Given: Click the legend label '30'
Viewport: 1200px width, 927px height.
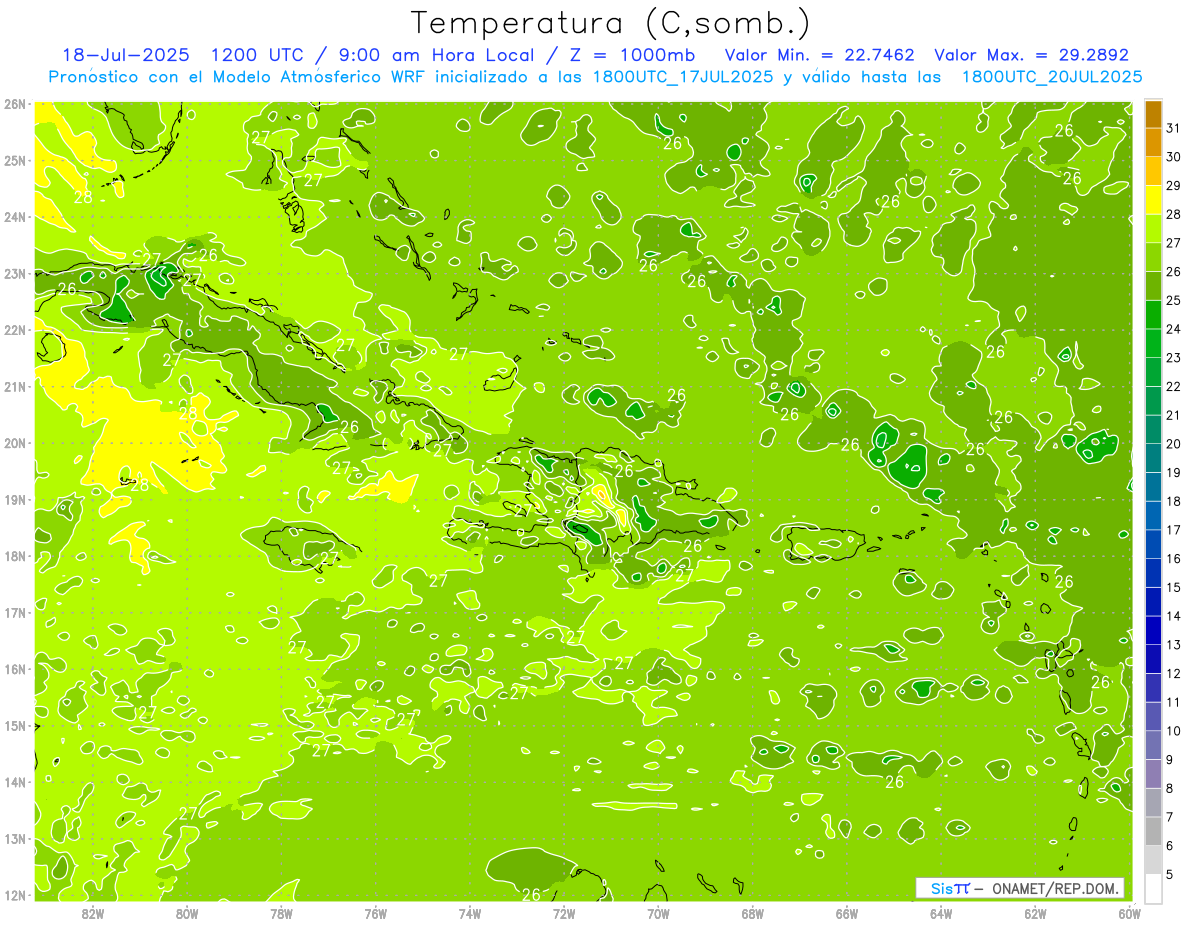Looking at the screenshot, I should (x=1173, y=157).
